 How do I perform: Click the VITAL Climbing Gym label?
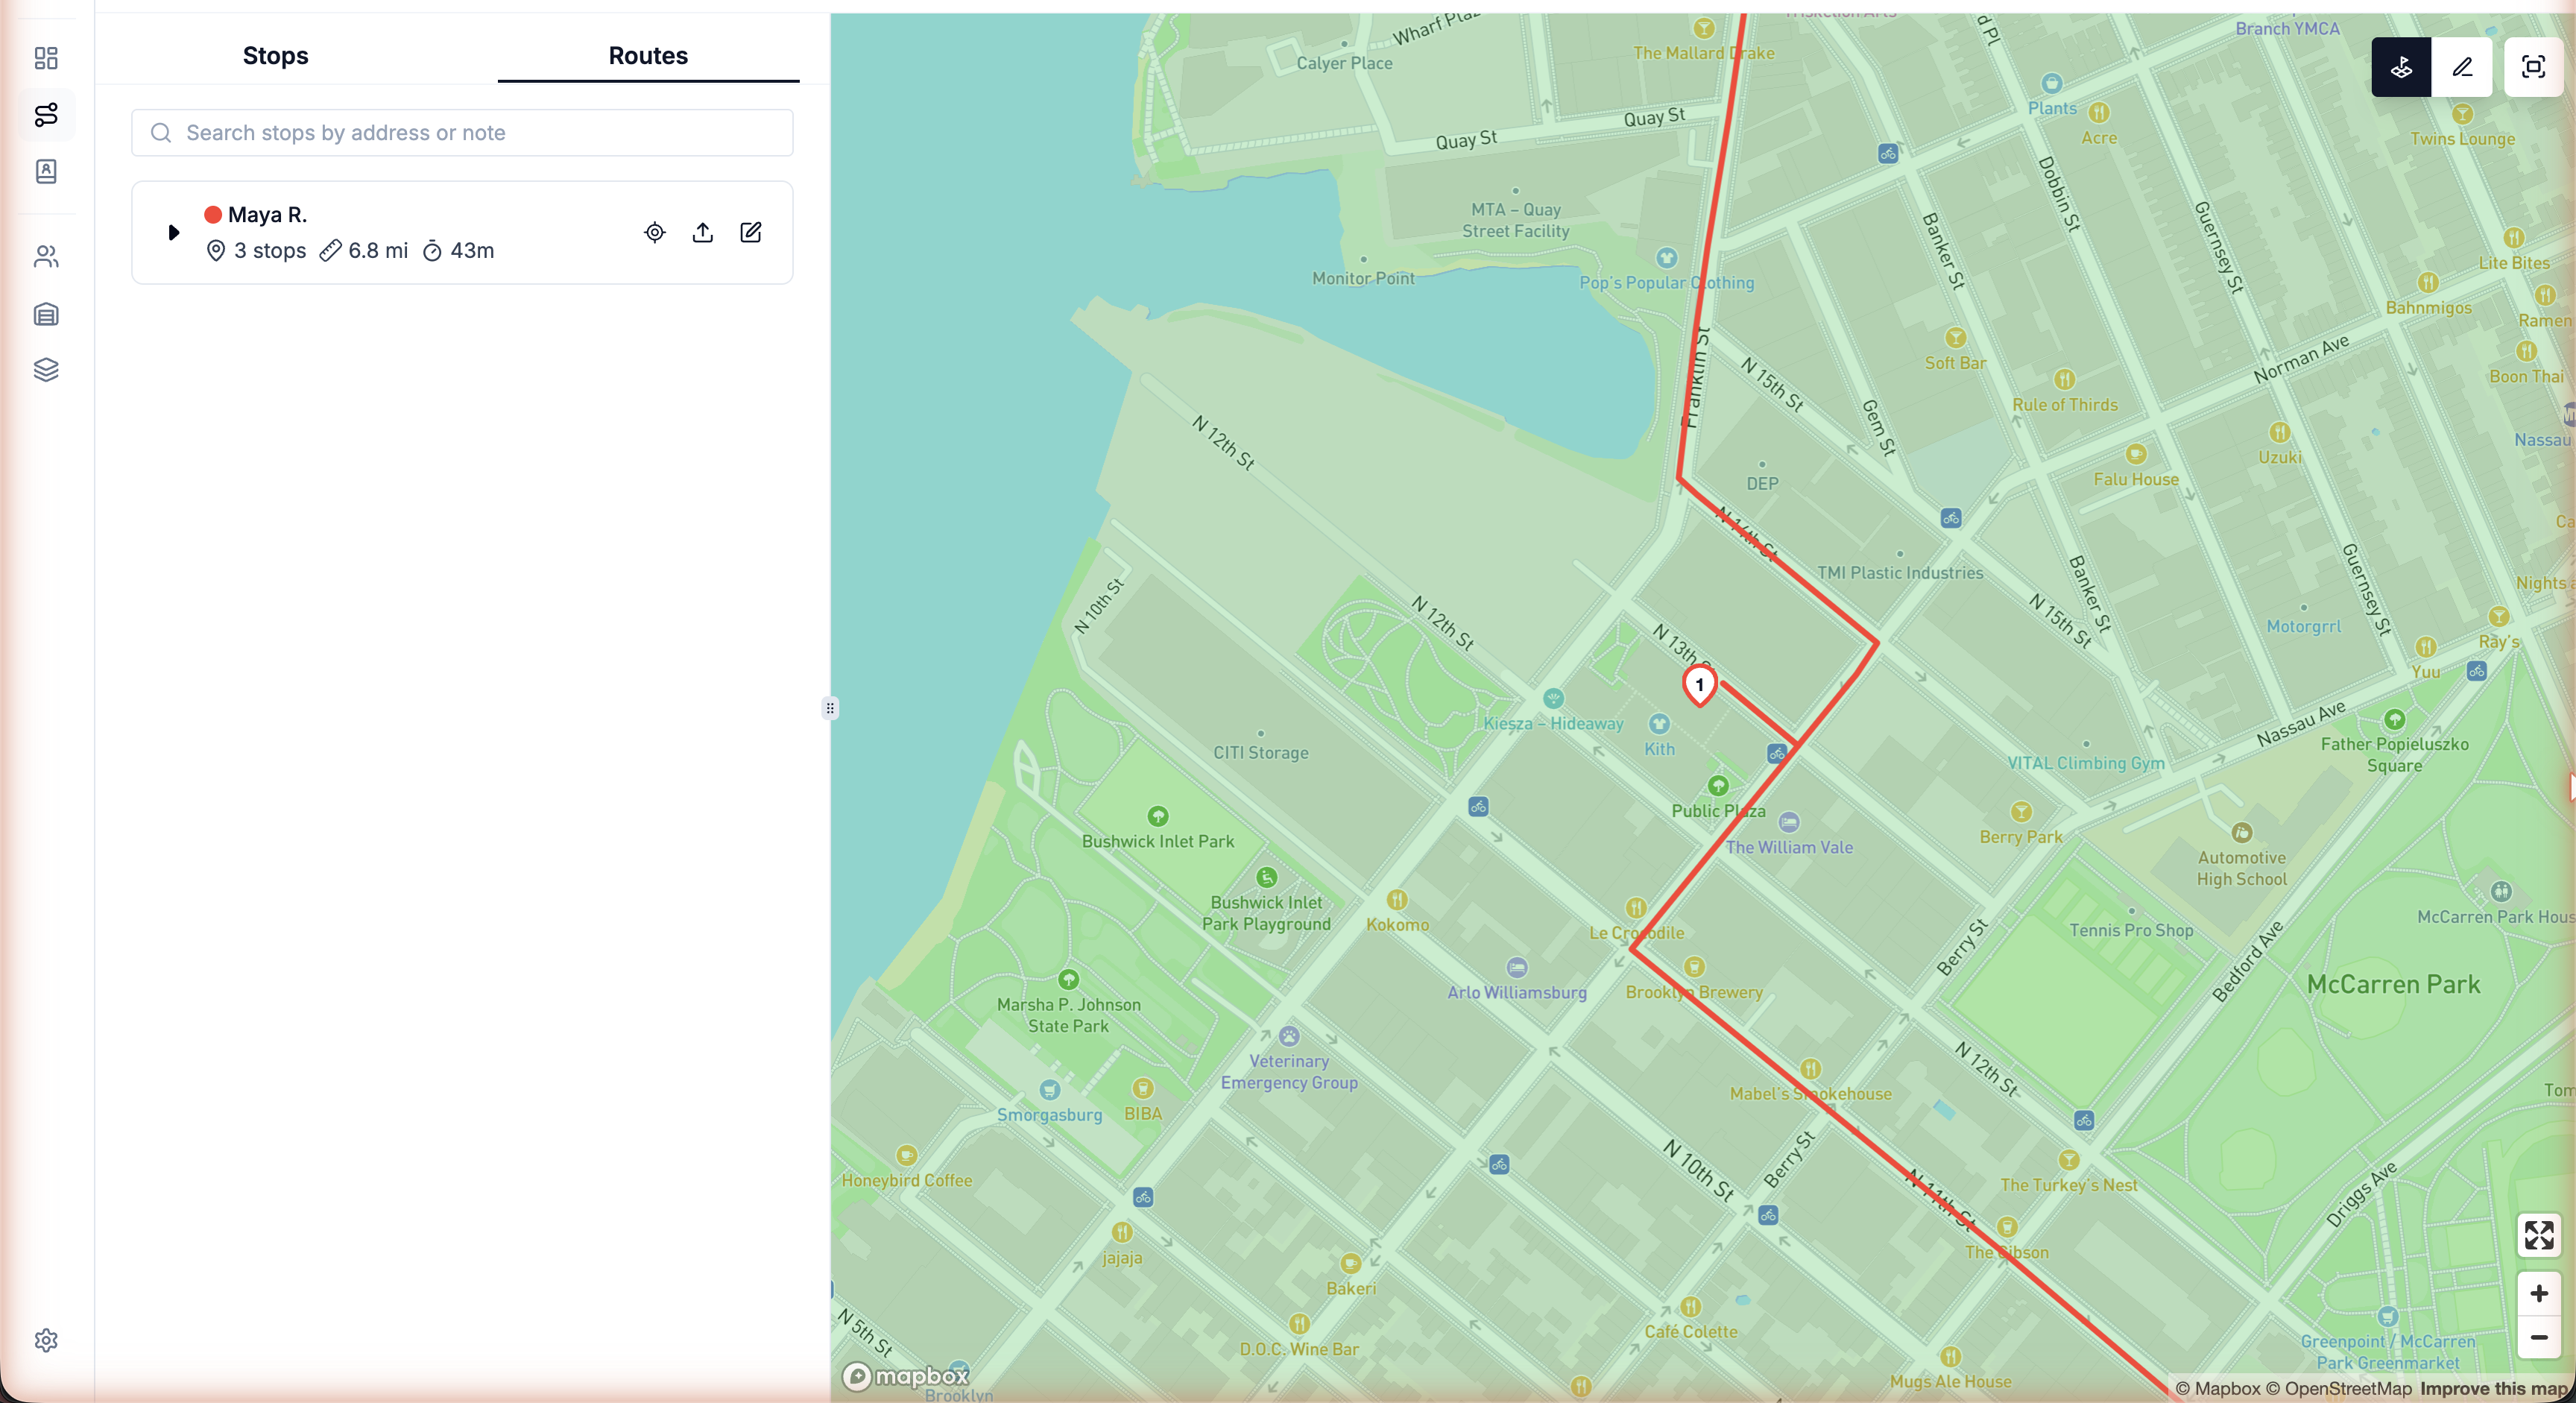coord(2086,763)
